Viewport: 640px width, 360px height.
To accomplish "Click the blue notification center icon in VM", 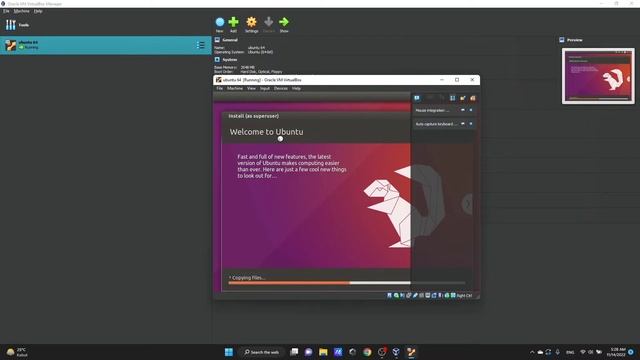I will click(x=417, y=98).
